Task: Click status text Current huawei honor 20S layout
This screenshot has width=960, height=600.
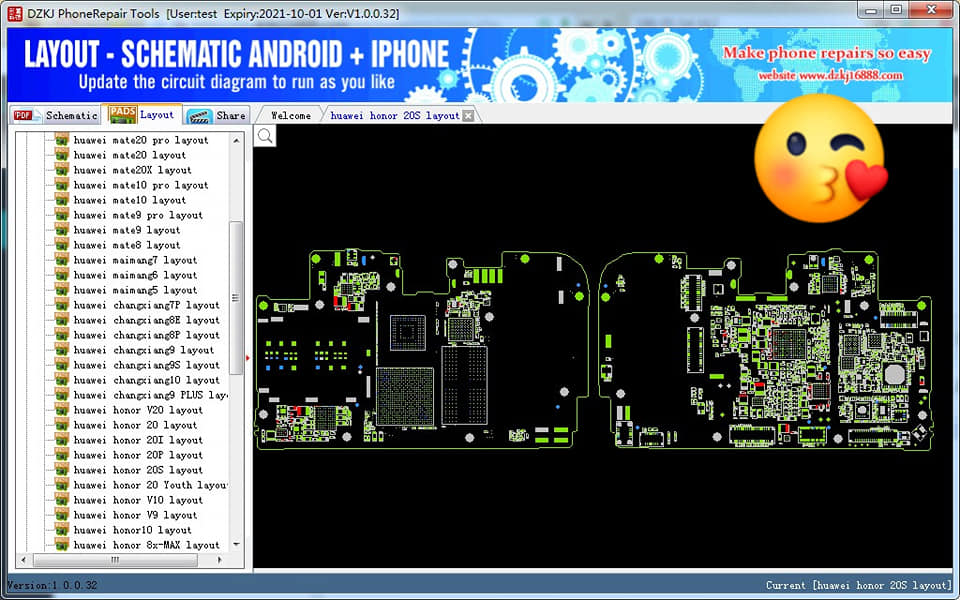Action: tap(858, 585)
